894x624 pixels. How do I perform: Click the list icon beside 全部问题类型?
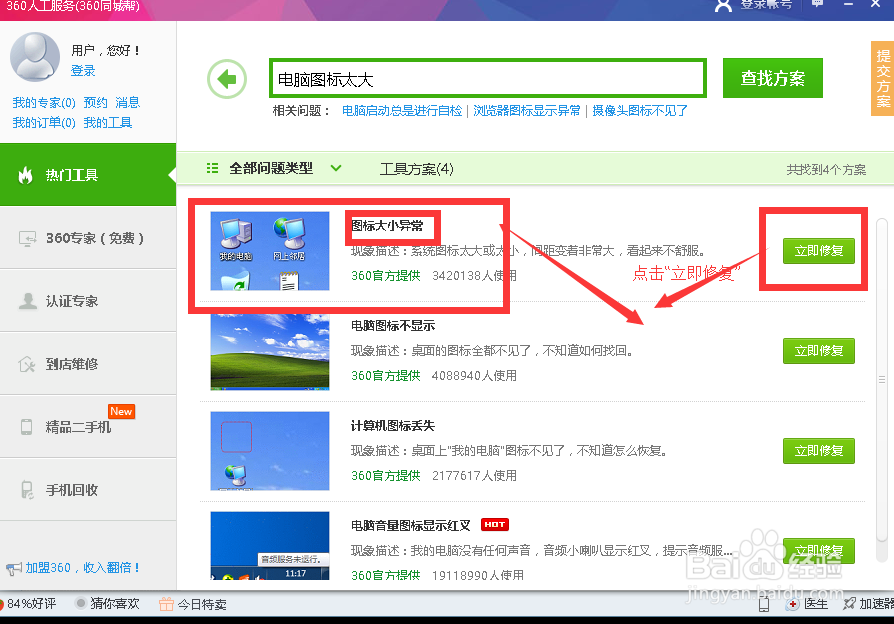click(212, 168)
